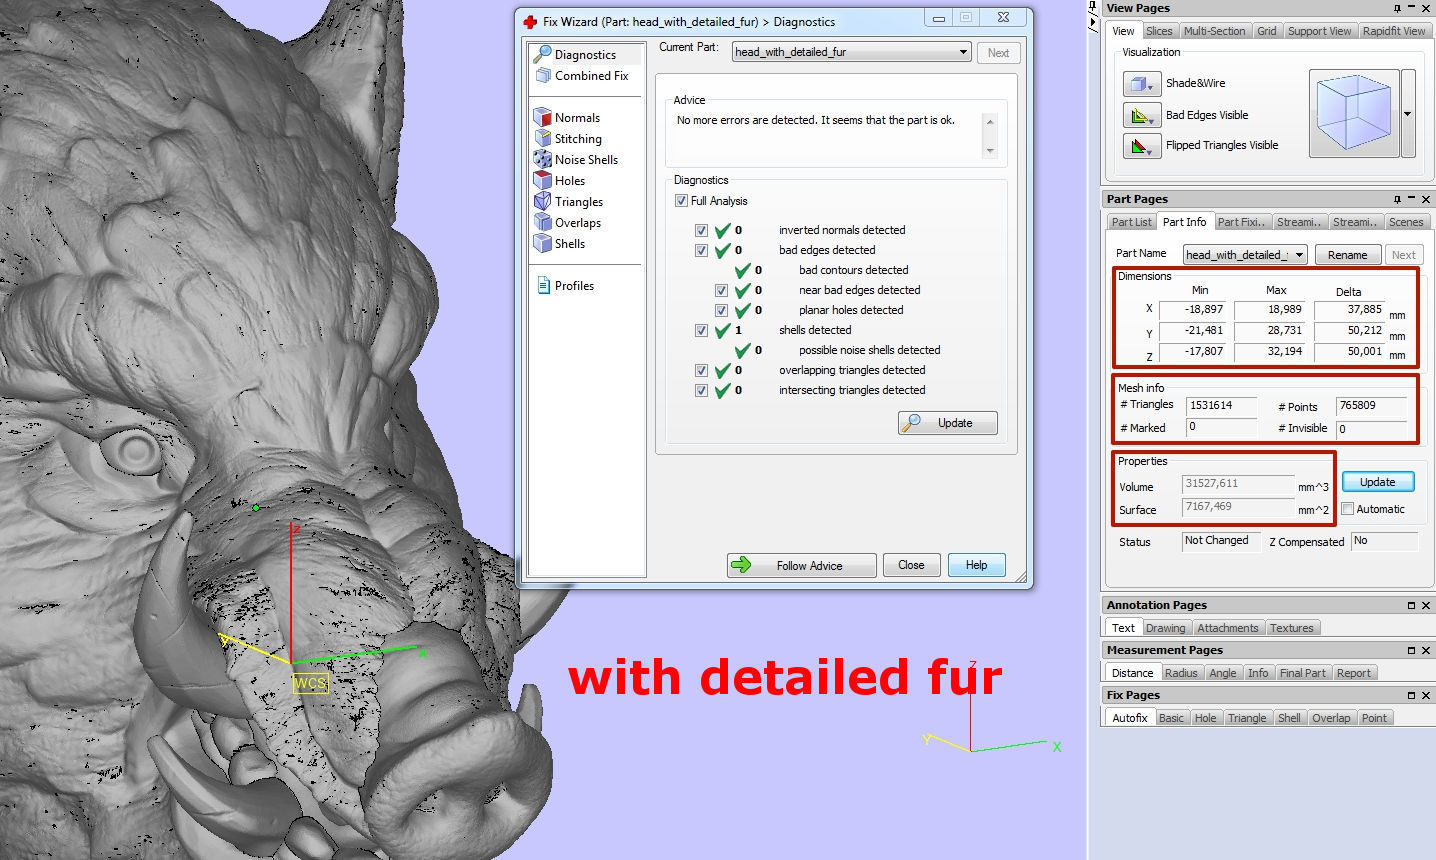Open the Triangles fix page
The width and height of the screenshot is (1436, 860).
(x=569, y=202)
